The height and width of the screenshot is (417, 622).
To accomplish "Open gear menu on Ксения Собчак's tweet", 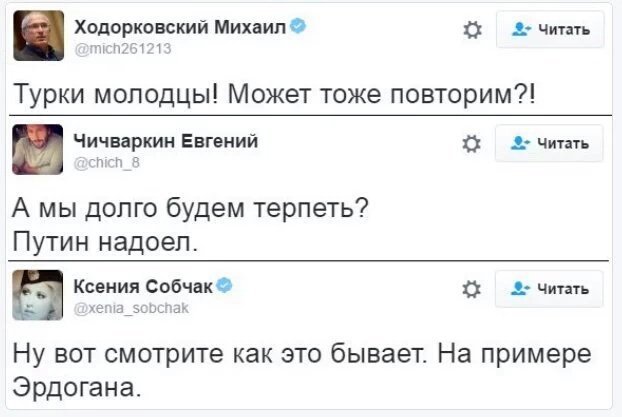I will (472, 289).
